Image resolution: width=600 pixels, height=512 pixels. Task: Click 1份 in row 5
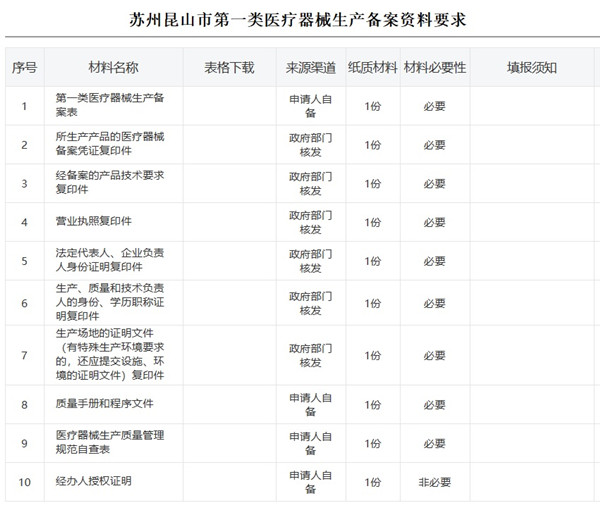[373, 261]
